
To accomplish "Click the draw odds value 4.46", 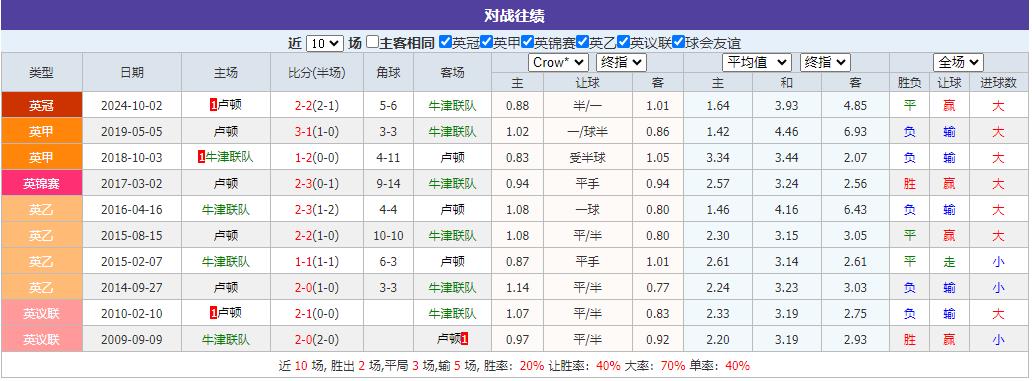I will point(787,132).
